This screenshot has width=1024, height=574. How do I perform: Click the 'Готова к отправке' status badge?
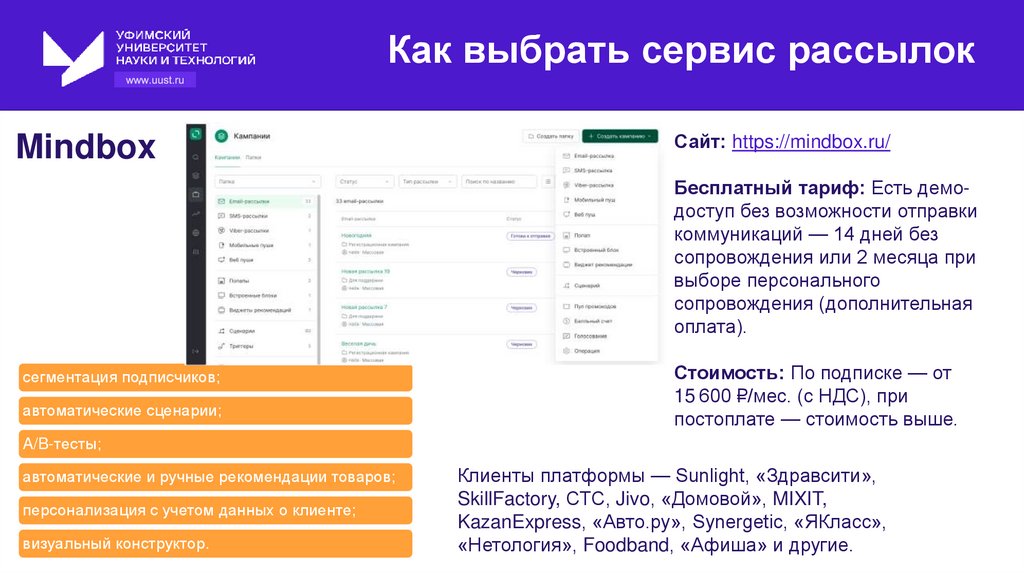pyautogui.click(x=530, y=236)
